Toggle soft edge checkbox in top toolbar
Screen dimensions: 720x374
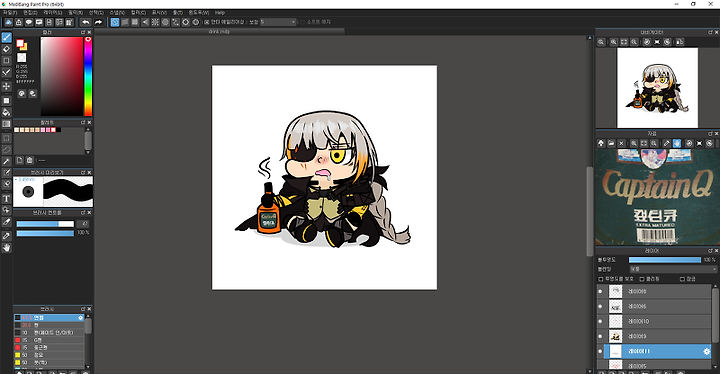tap(302, 22)
